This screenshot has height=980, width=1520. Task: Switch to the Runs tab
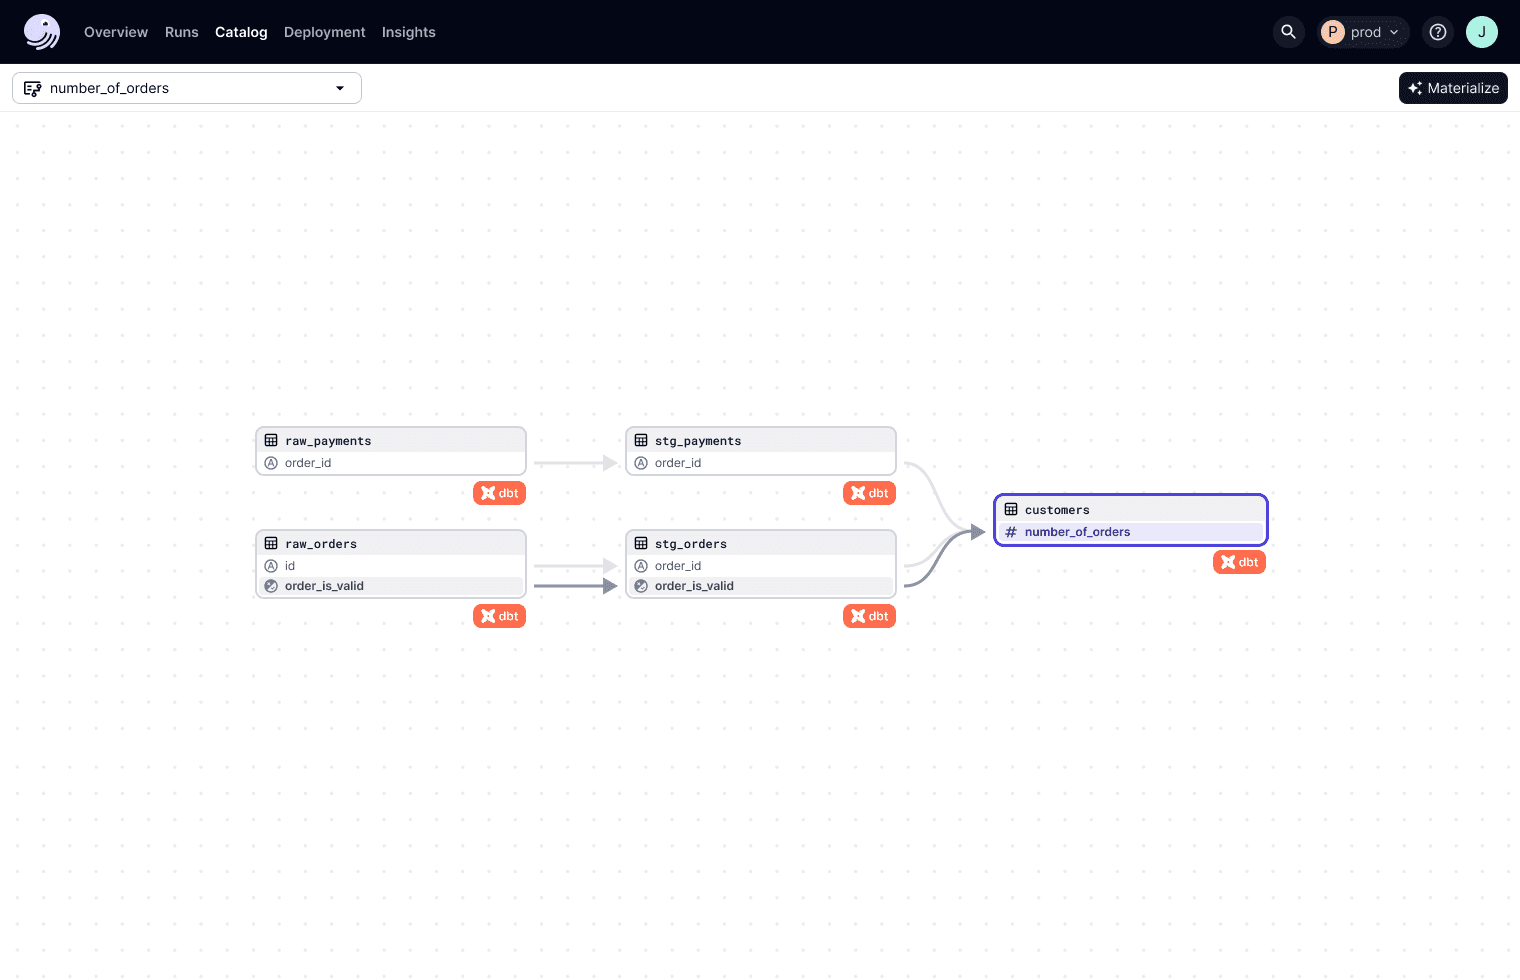click(x=182, y=32)
